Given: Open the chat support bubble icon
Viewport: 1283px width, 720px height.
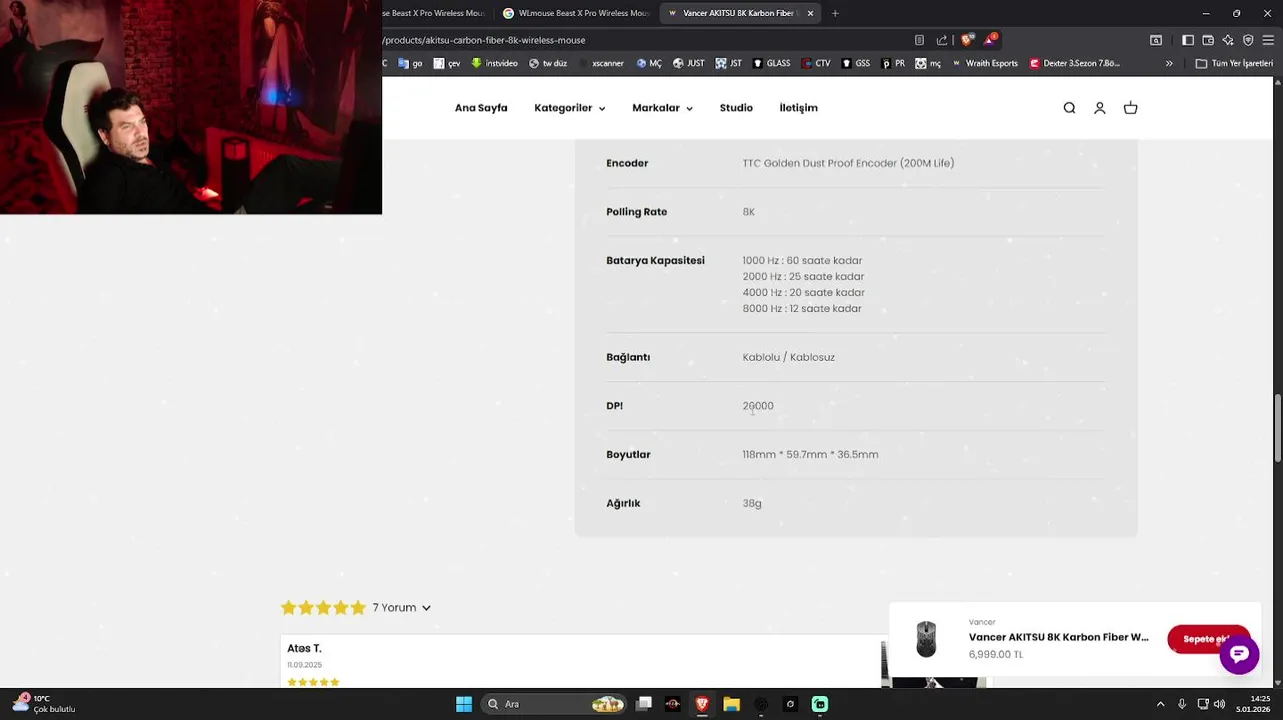Looking at the screenshot, I should pos(1239,654).
